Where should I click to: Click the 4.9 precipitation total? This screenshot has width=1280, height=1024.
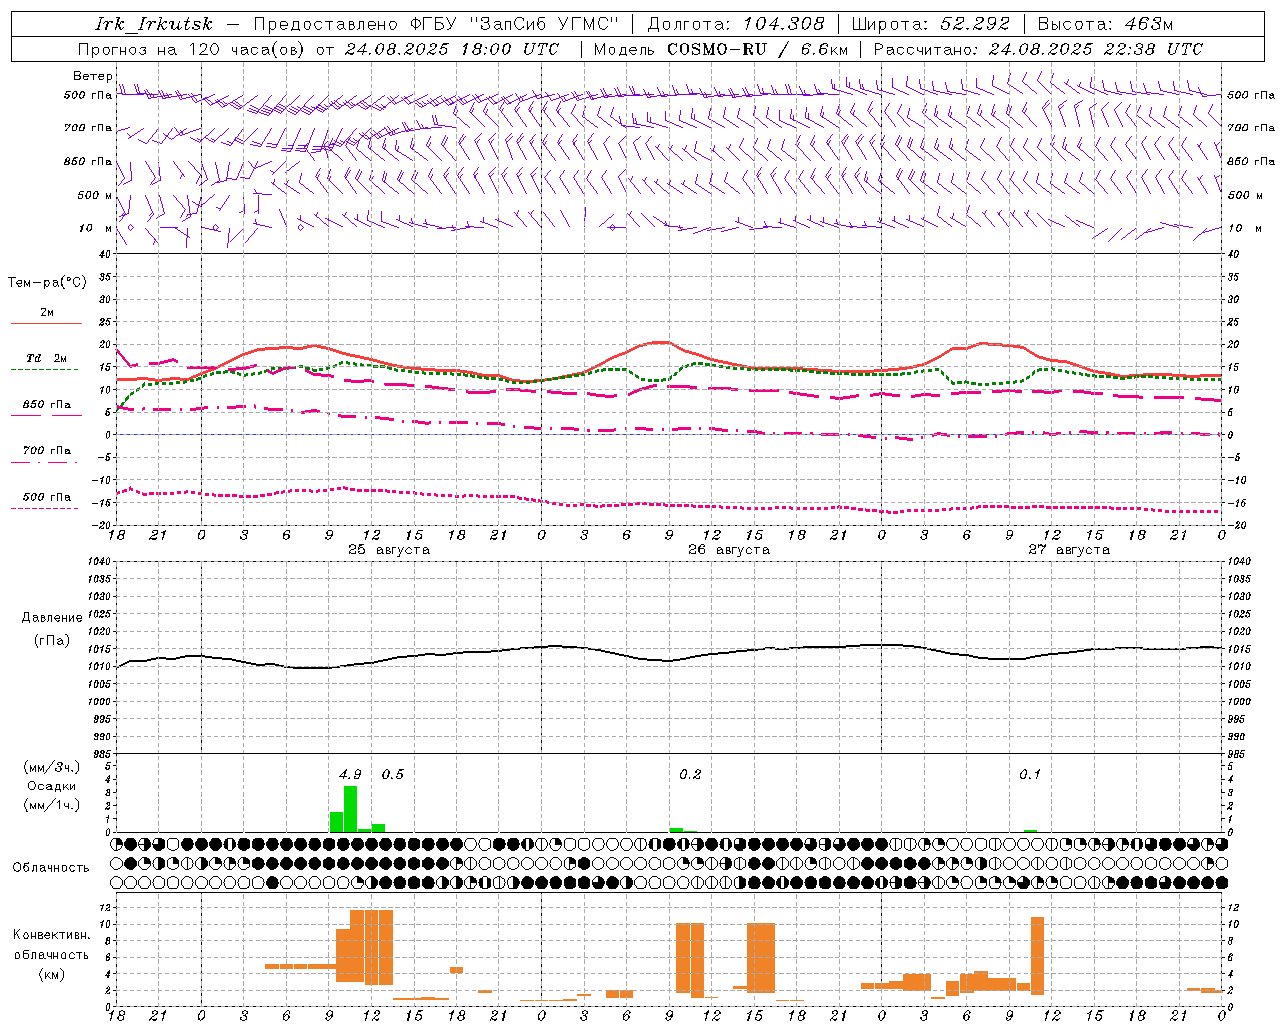[350, 774]
